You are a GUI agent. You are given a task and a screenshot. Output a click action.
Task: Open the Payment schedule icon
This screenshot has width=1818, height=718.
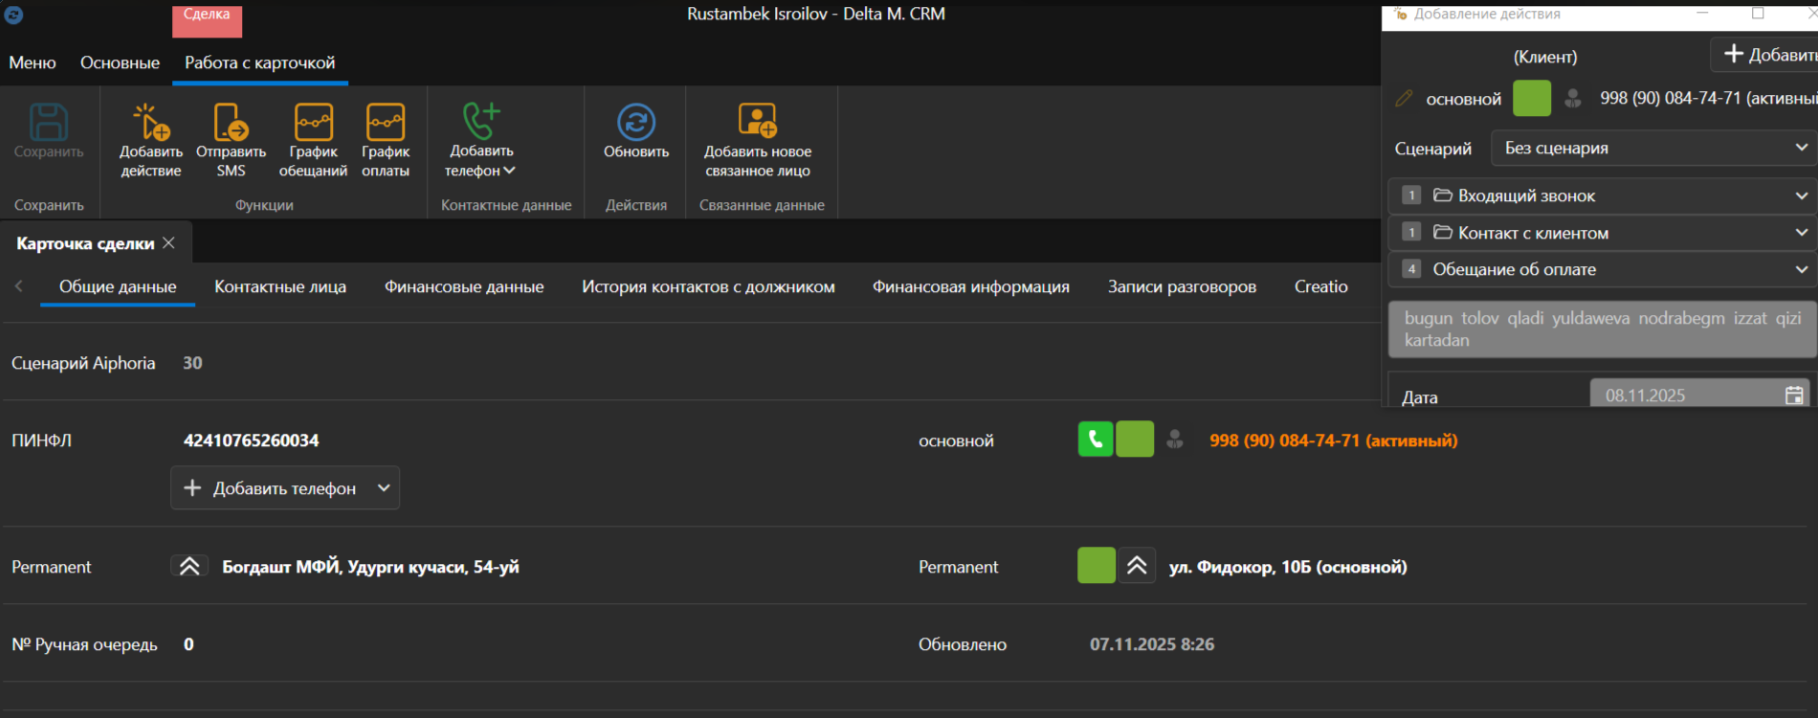[x=385, y=123]
